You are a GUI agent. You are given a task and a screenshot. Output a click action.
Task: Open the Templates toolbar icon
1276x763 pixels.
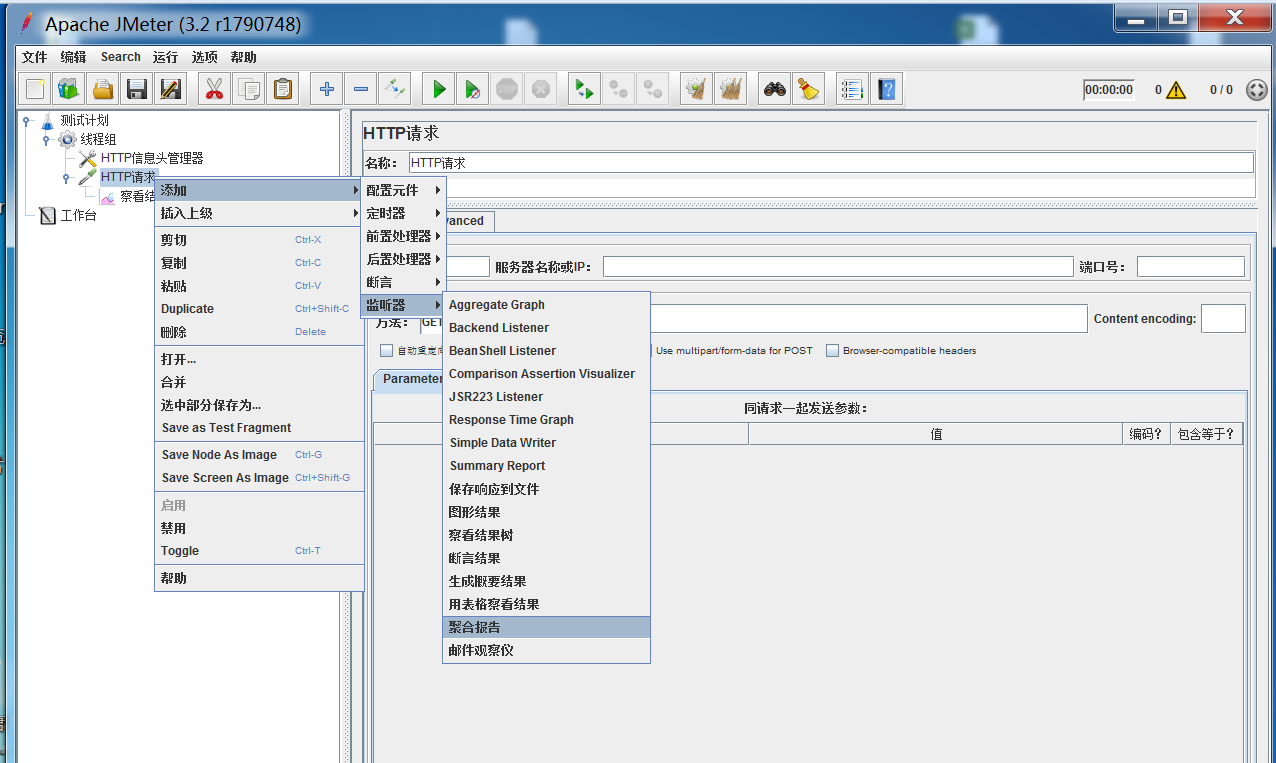click(69, 89)
